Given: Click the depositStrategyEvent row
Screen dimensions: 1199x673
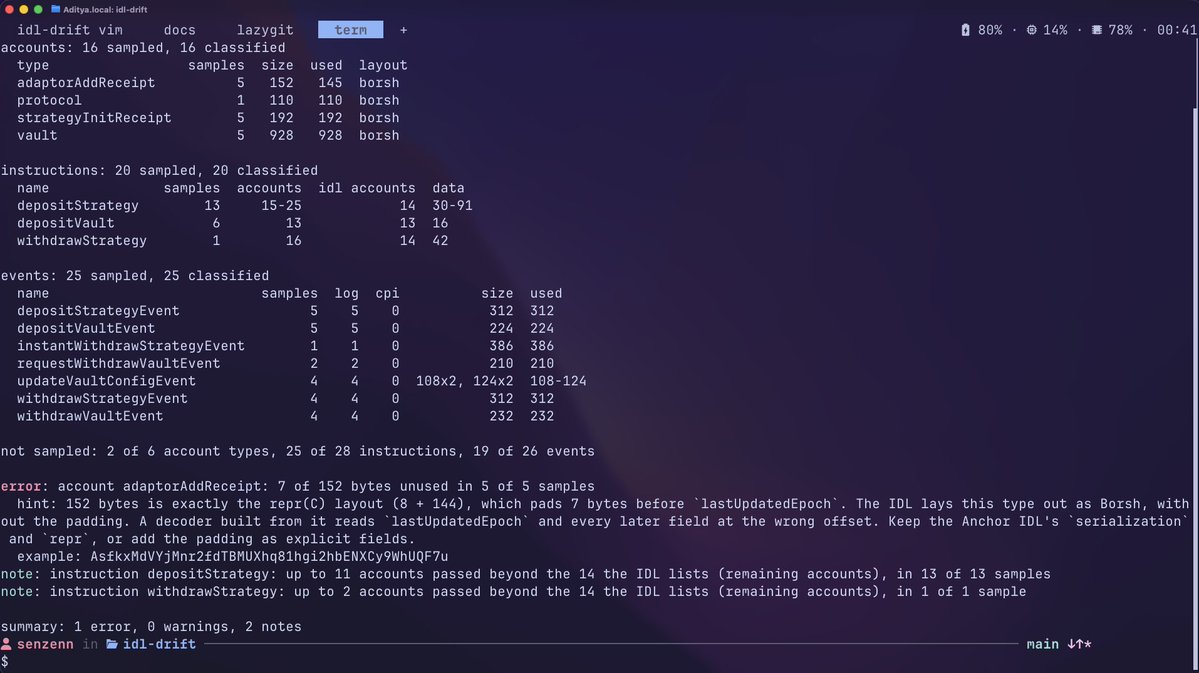Looking at the screenshot, I should click(x=285, y=311).
